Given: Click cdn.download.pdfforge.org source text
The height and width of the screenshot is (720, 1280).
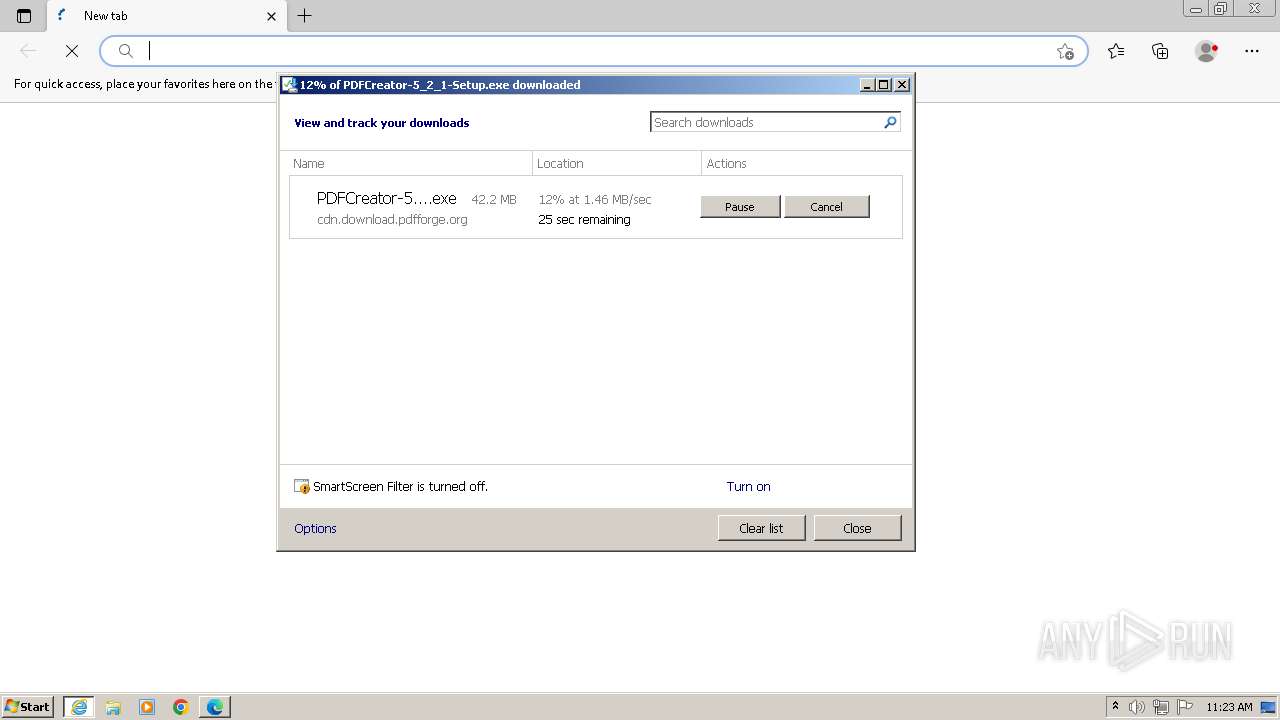Looking at the screenshot, I should pyautogui.click(x=392, y=219).
